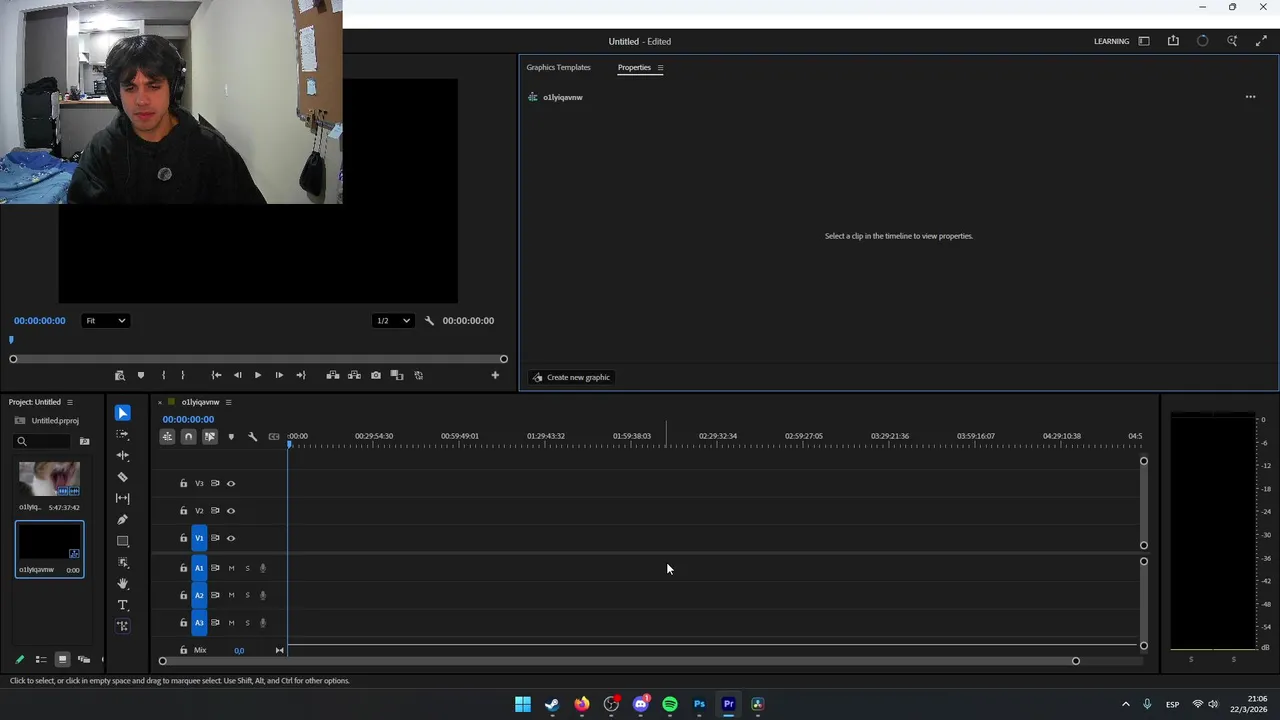Toggle track targeting for A3
This screenshot has height=720, width=1280.
pos(199,623)
